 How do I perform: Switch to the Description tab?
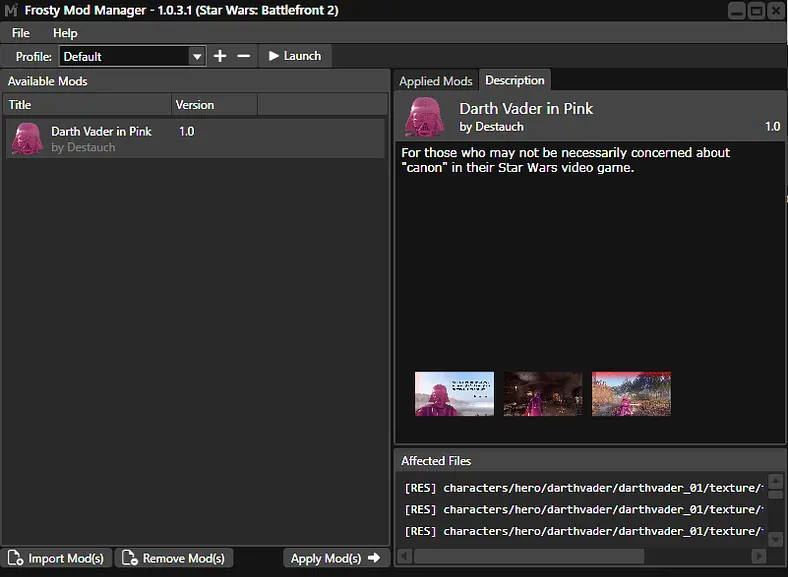(x=515, y=80)
